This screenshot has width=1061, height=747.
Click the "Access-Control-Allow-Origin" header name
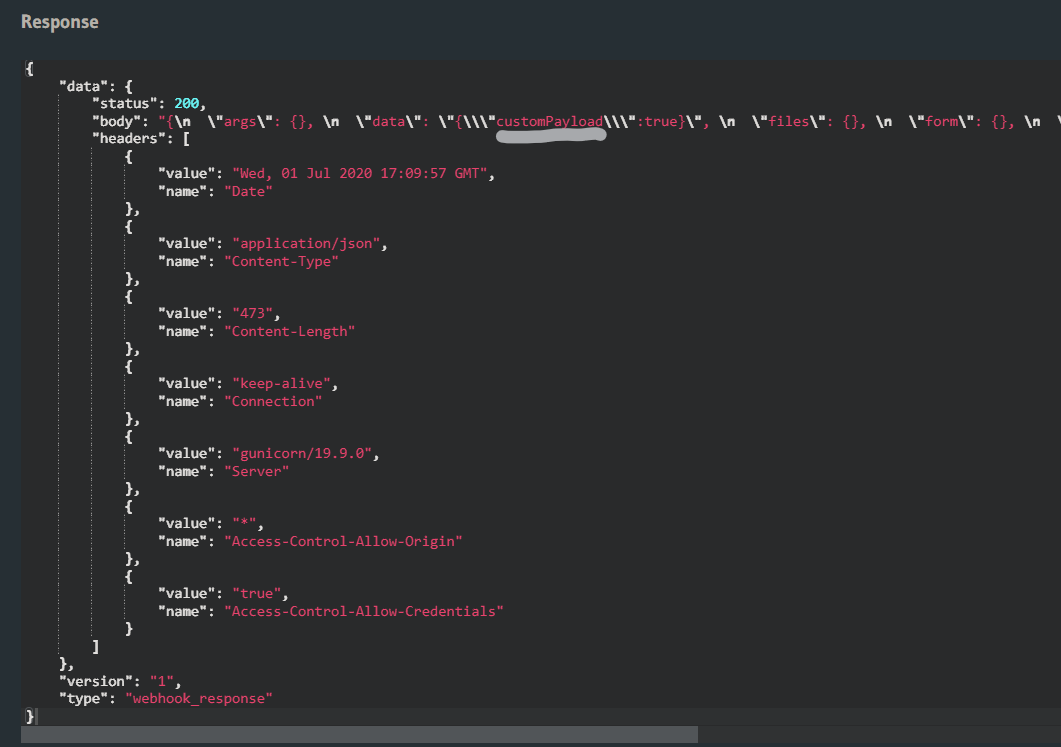[x=343, y=541]
